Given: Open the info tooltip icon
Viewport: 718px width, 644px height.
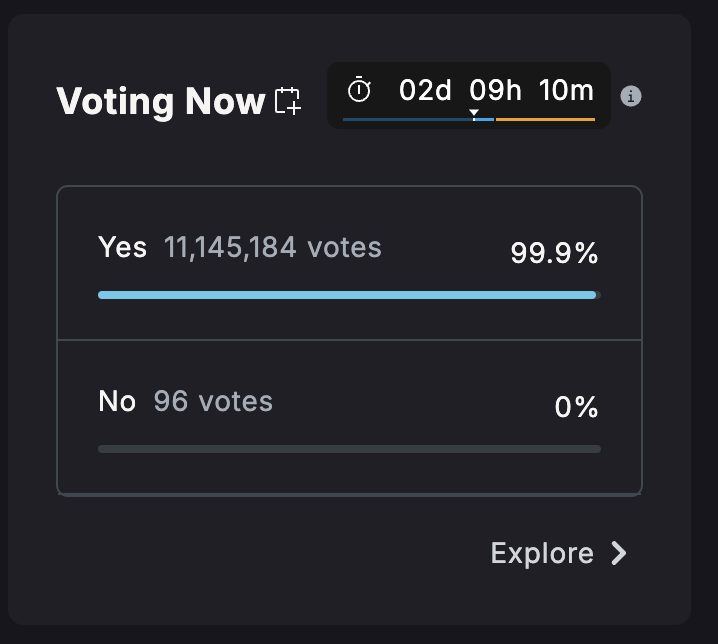Looking at the screenshot, I should (x=631, y=96).
